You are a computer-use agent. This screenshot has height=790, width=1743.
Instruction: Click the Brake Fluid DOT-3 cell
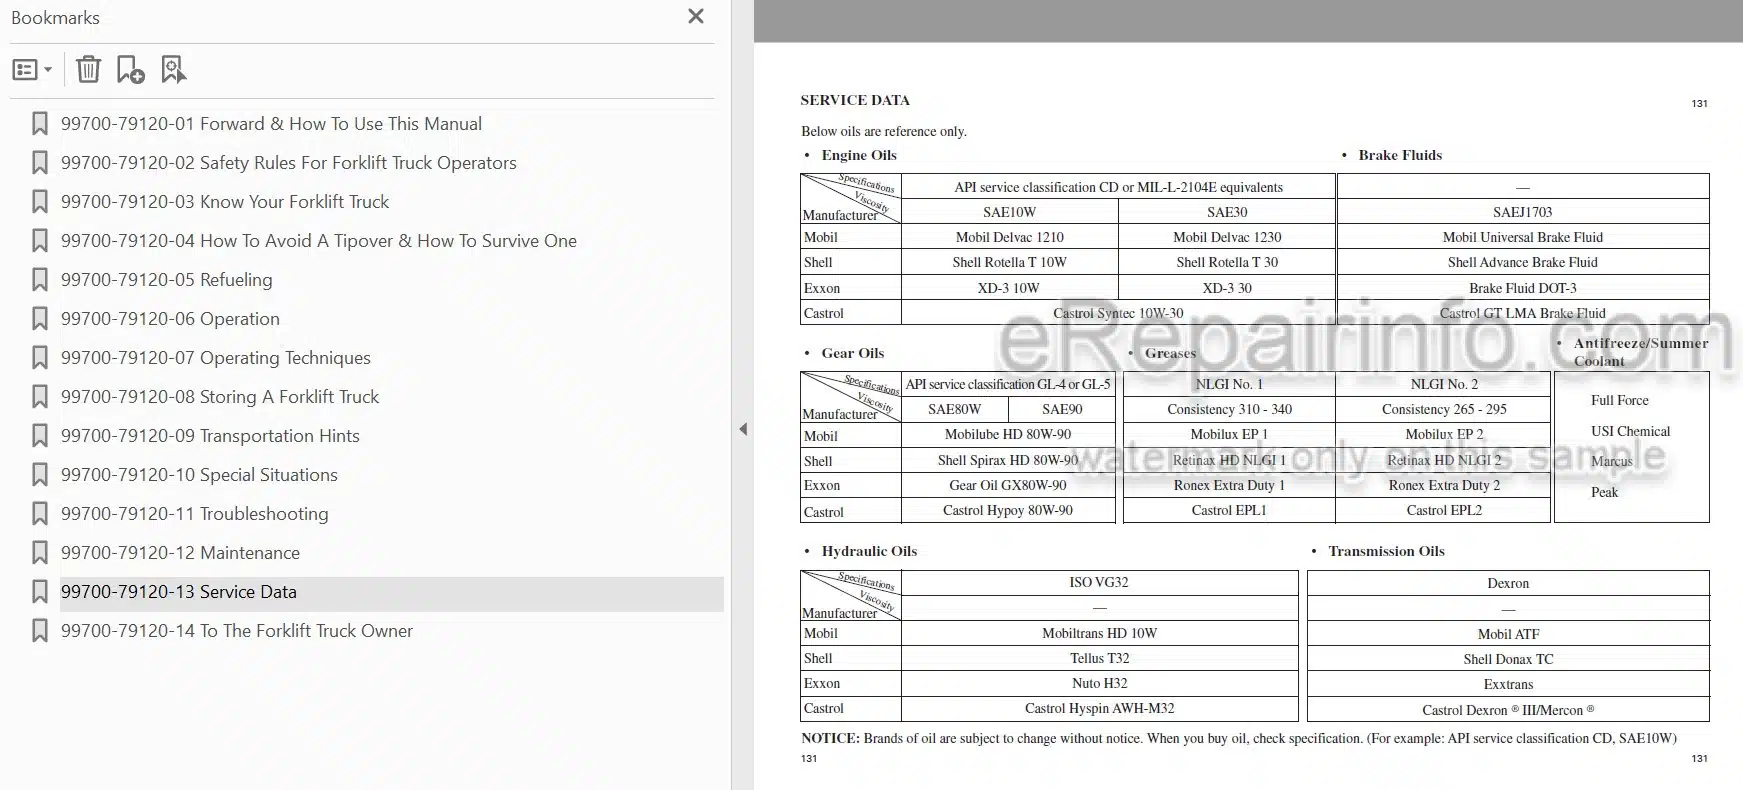pyautogui.click(x=1522, y=288)
